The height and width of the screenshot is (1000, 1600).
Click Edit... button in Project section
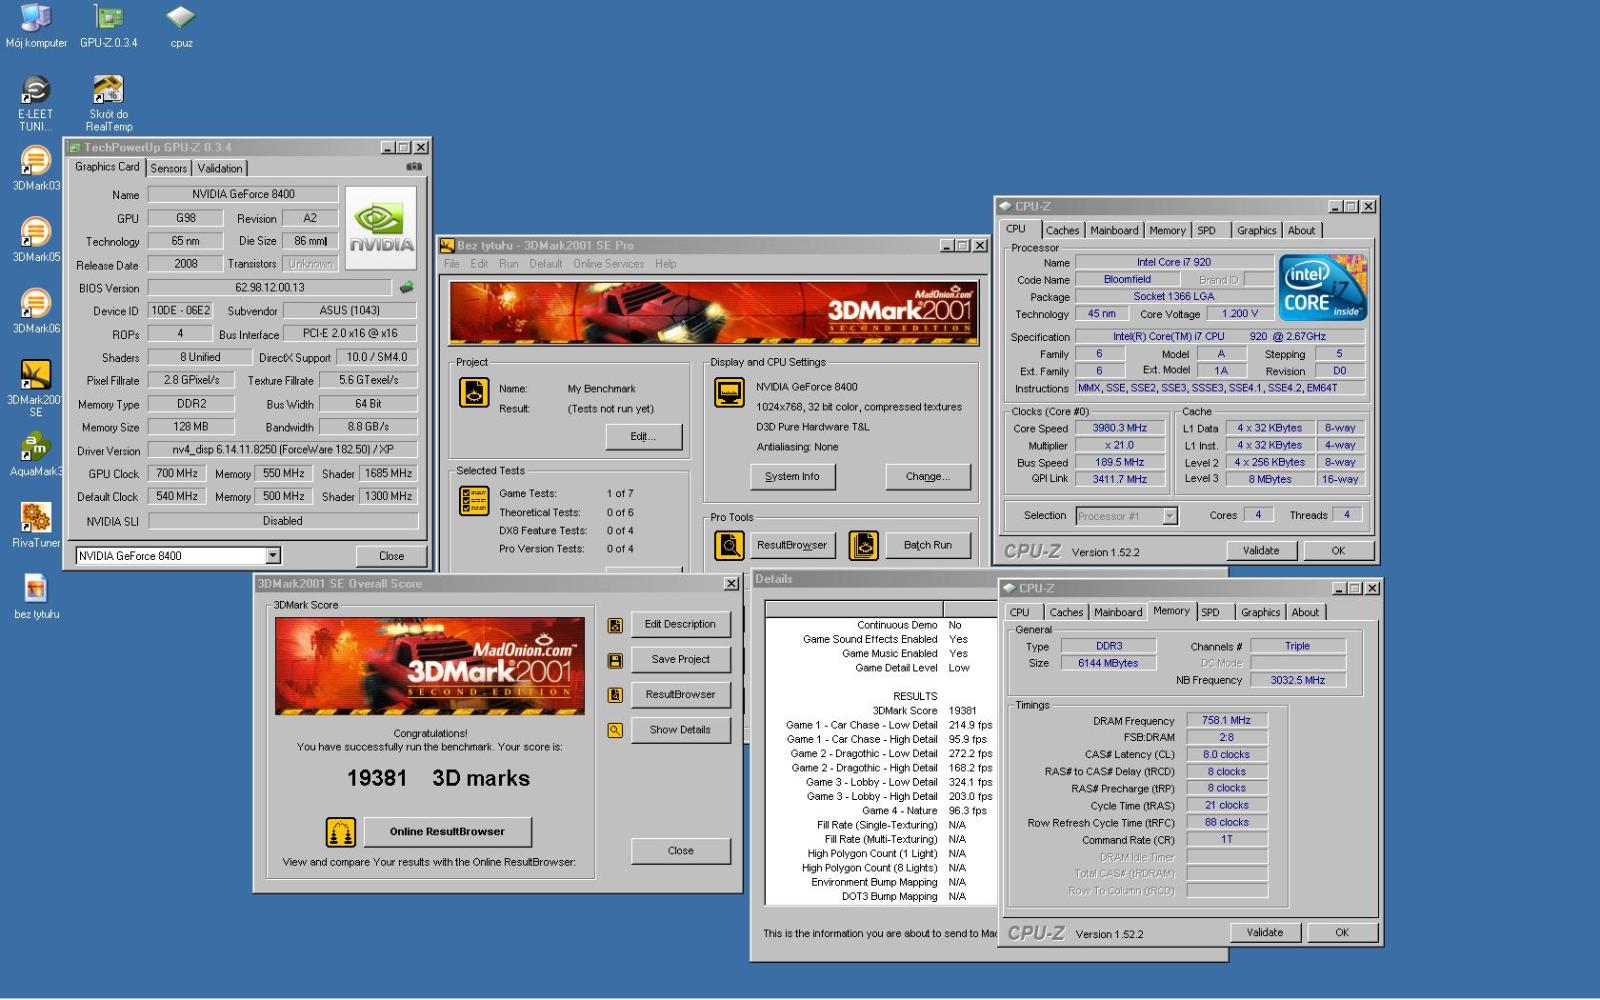[x=644, y=437]
